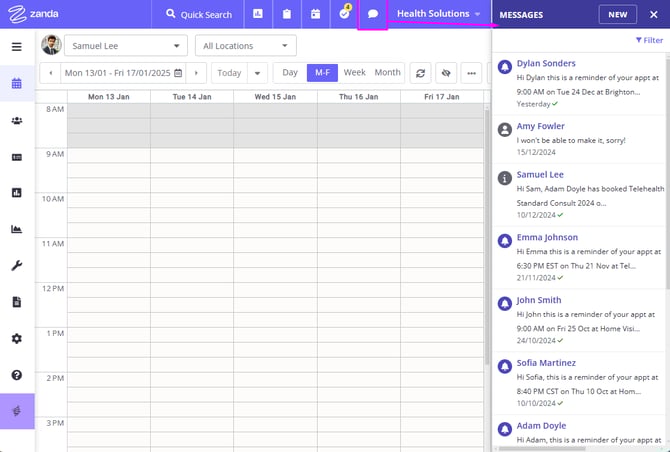Go to next date range arrow

pos(198,73)
